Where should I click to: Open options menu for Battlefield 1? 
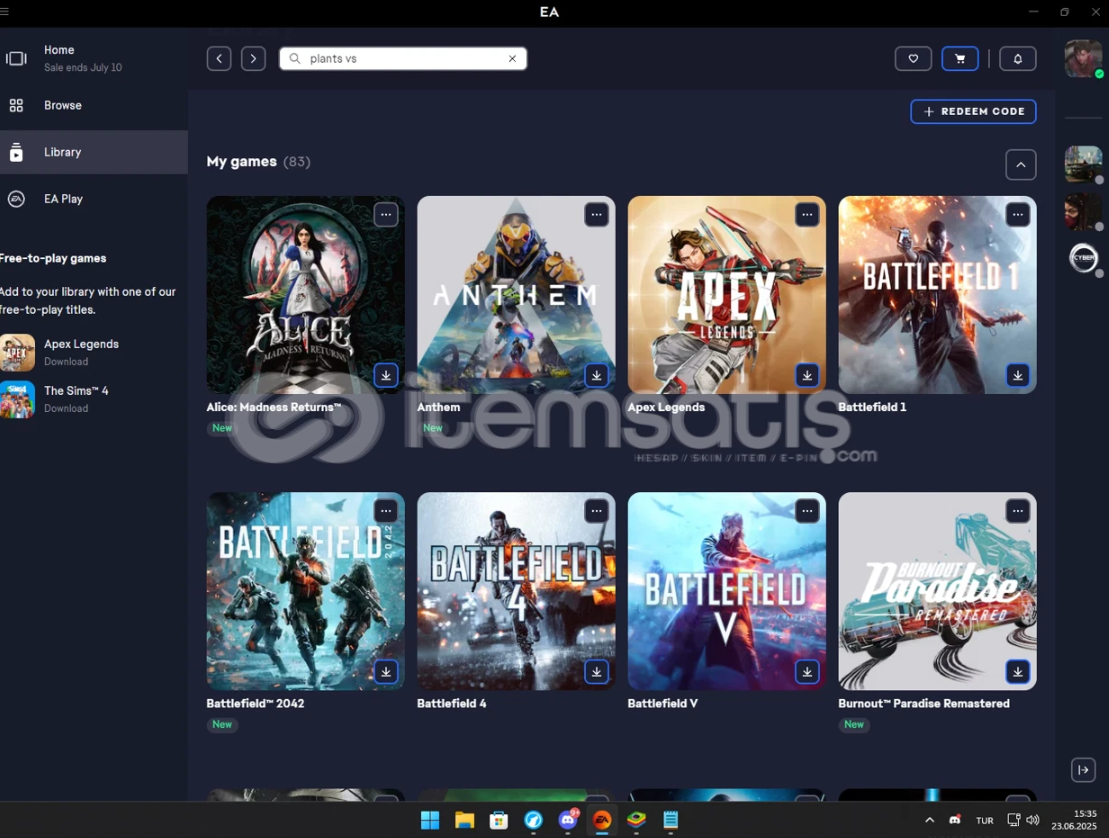(1018, 214)
